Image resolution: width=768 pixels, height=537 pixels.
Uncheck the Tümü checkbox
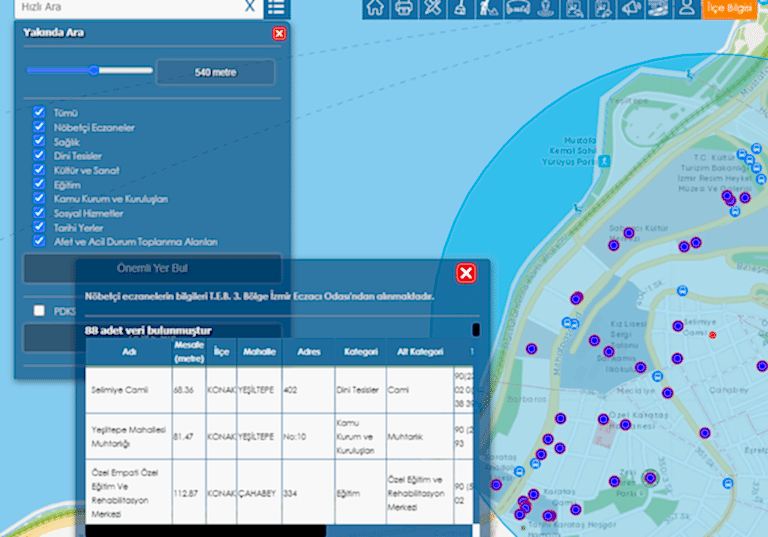pyautogui.click(x=39, y=113)
